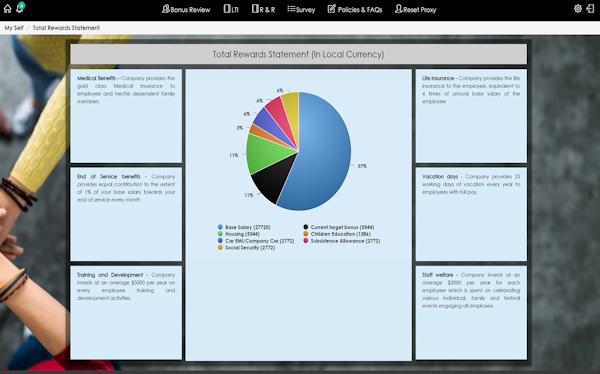Toggle the Housing legend entry
This screenshot has height=374, width=600.
(239, 234)
